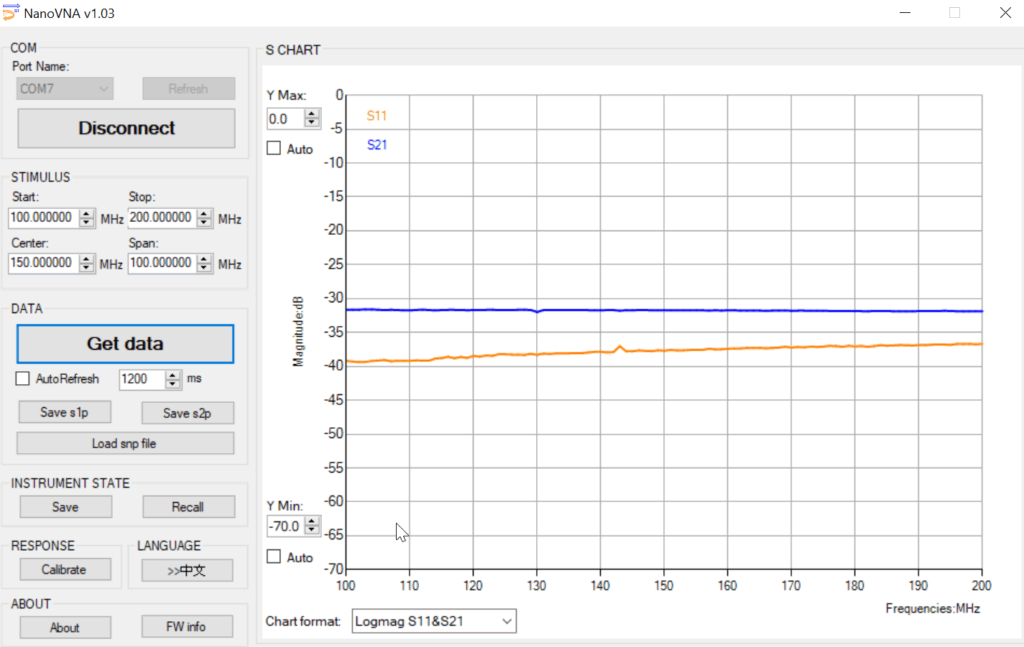Toggle the Y Min Auto checkbox

(274, 557)
